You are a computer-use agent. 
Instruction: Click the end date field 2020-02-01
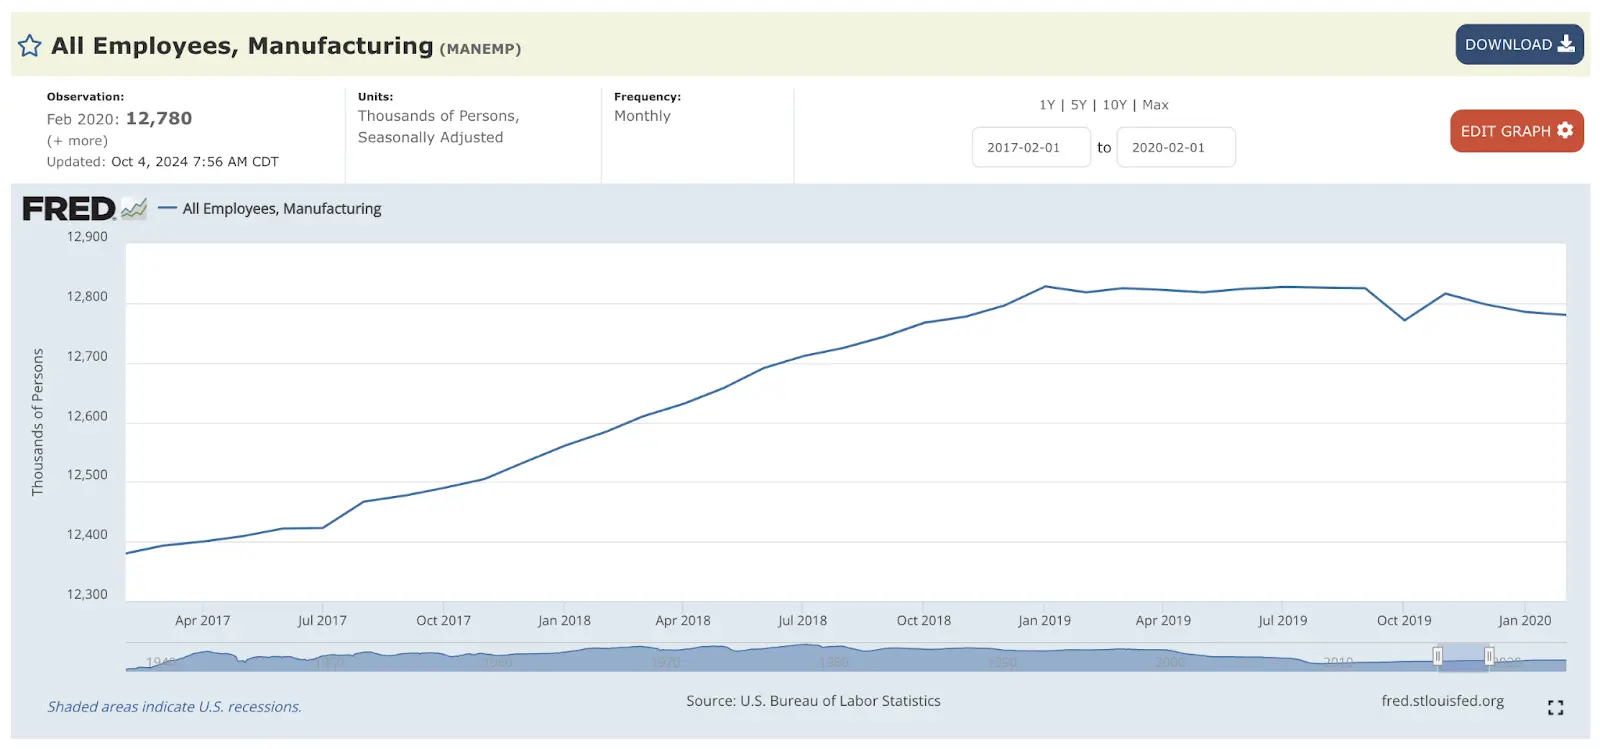point(1175,148)
